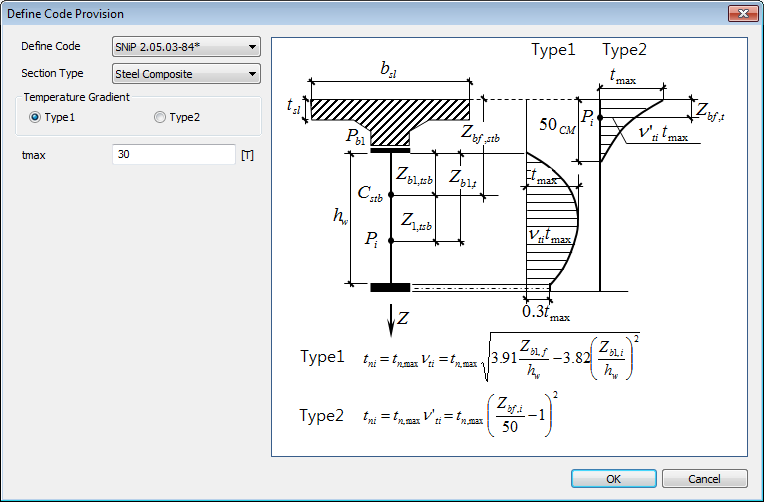The image size is (764, 502).
Task: Click the downward Z axis arrow in diagram
Action: point(391,317)
